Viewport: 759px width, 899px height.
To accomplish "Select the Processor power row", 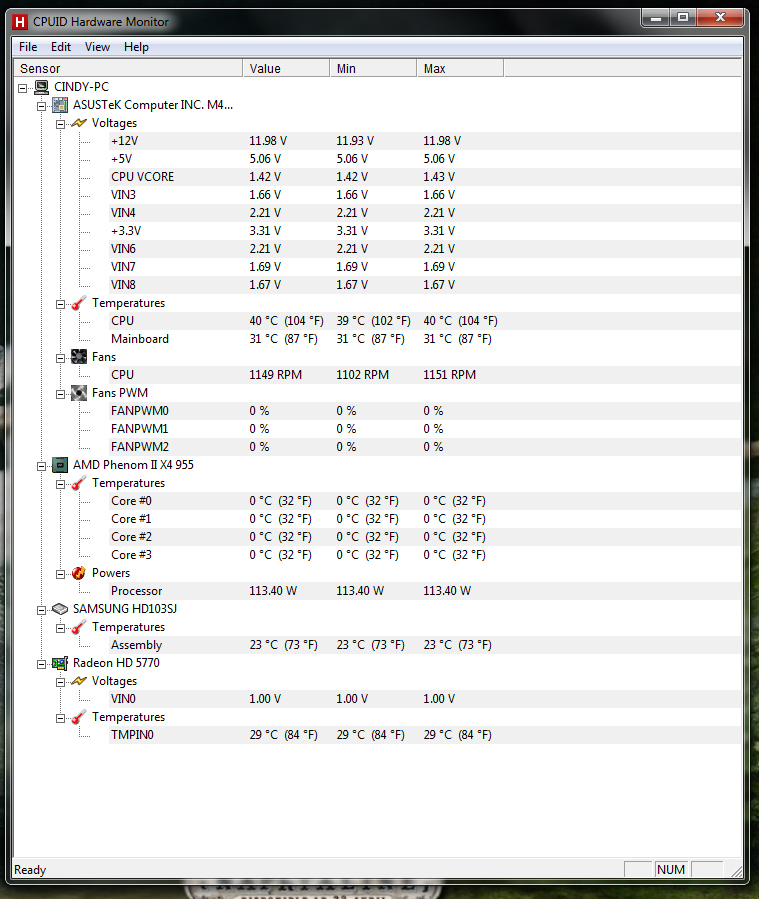I will pyautogui.click(x=136, y=591).
